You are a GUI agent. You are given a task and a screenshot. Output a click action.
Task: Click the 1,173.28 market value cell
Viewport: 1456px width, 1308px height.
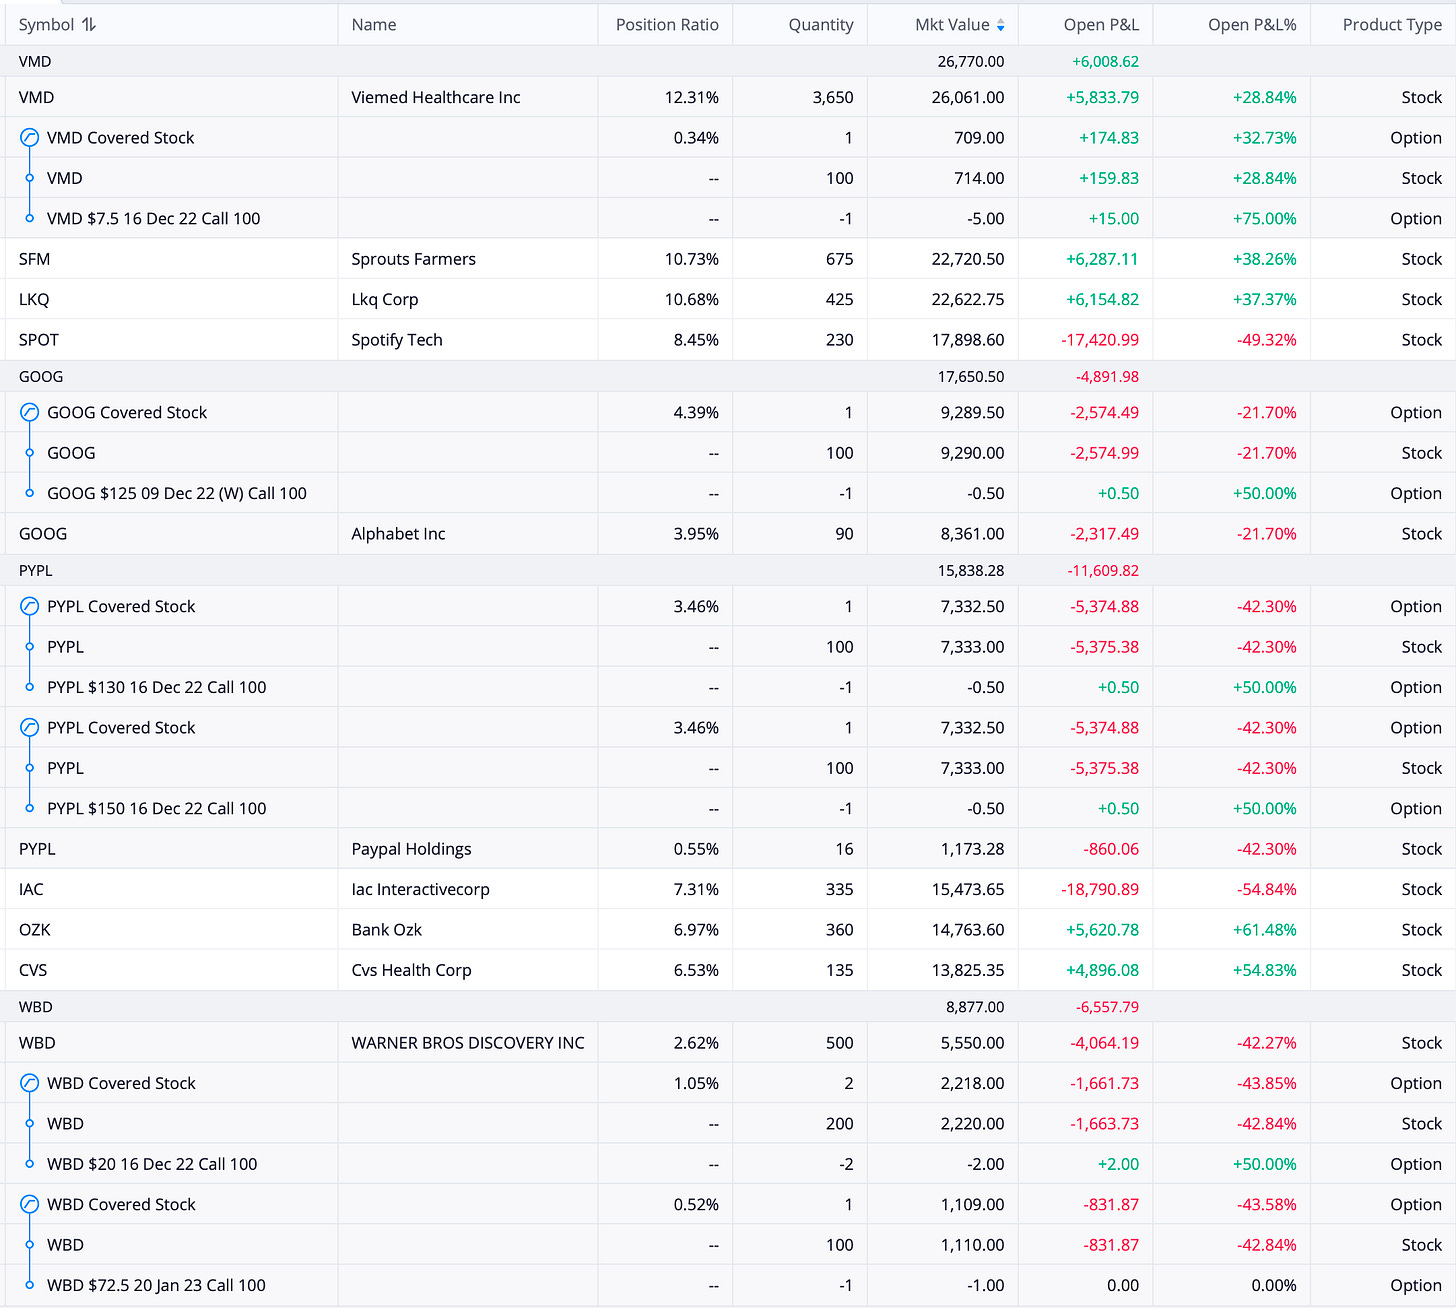point(973,849)
